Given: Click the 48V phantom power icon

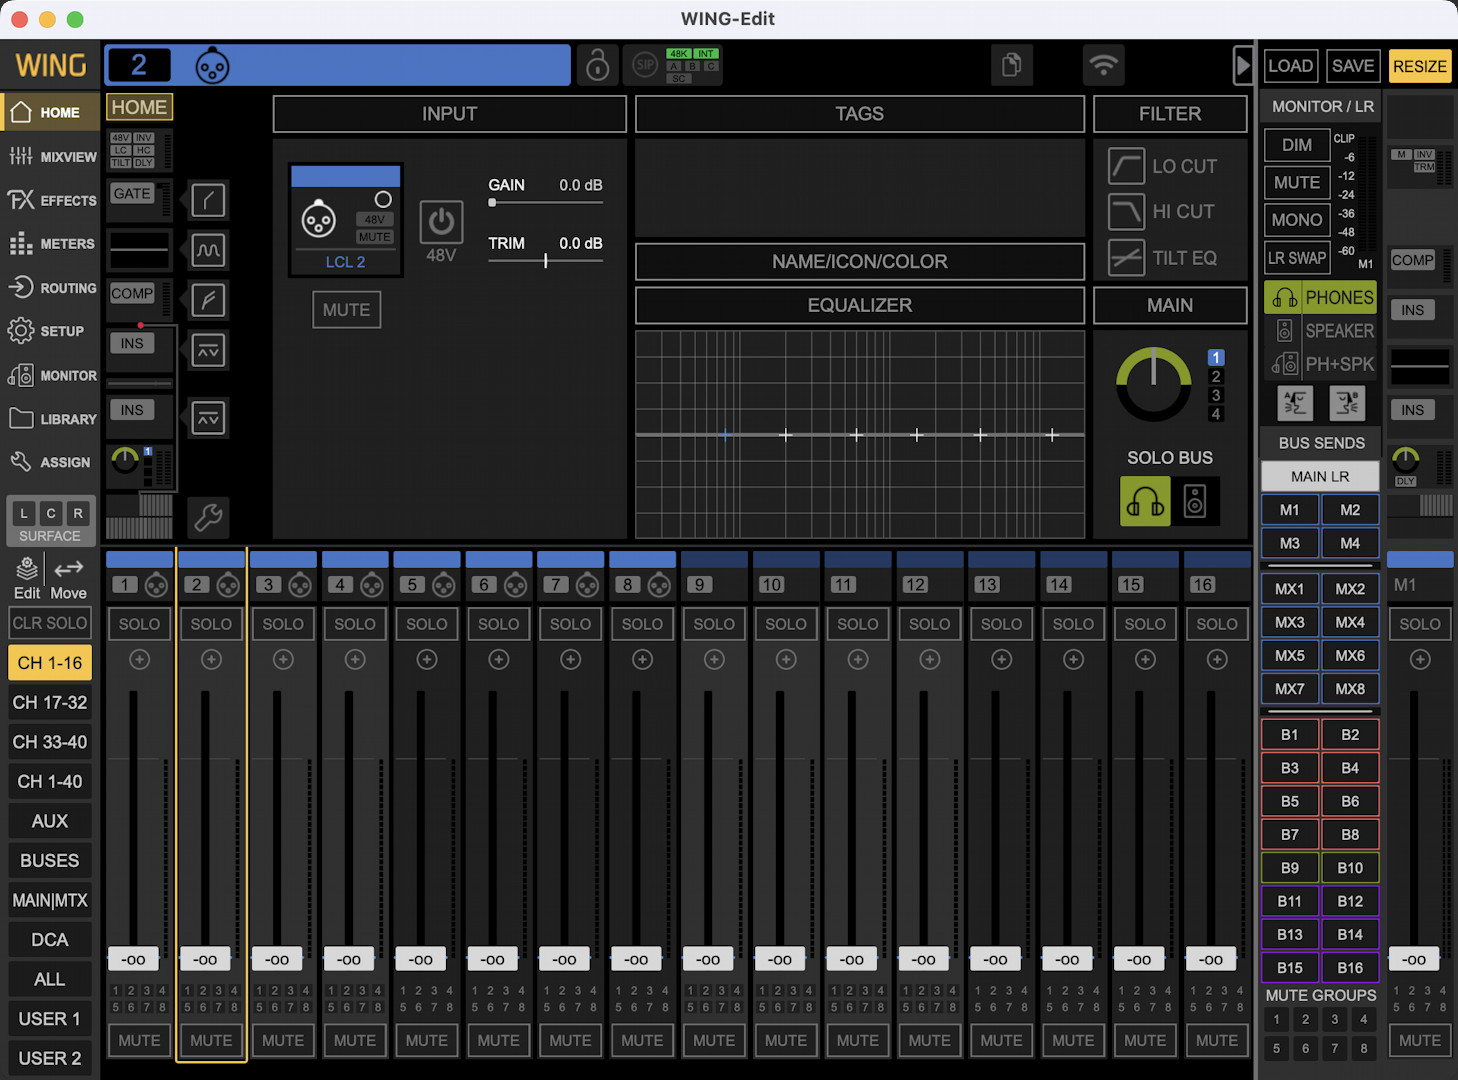Looking at the screenshot, I should (441, 223).
